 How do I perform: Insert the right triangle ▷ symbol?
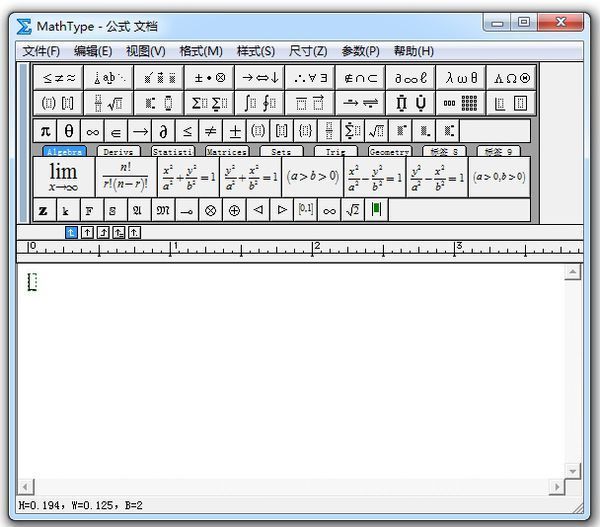click(x=282, y=210)
